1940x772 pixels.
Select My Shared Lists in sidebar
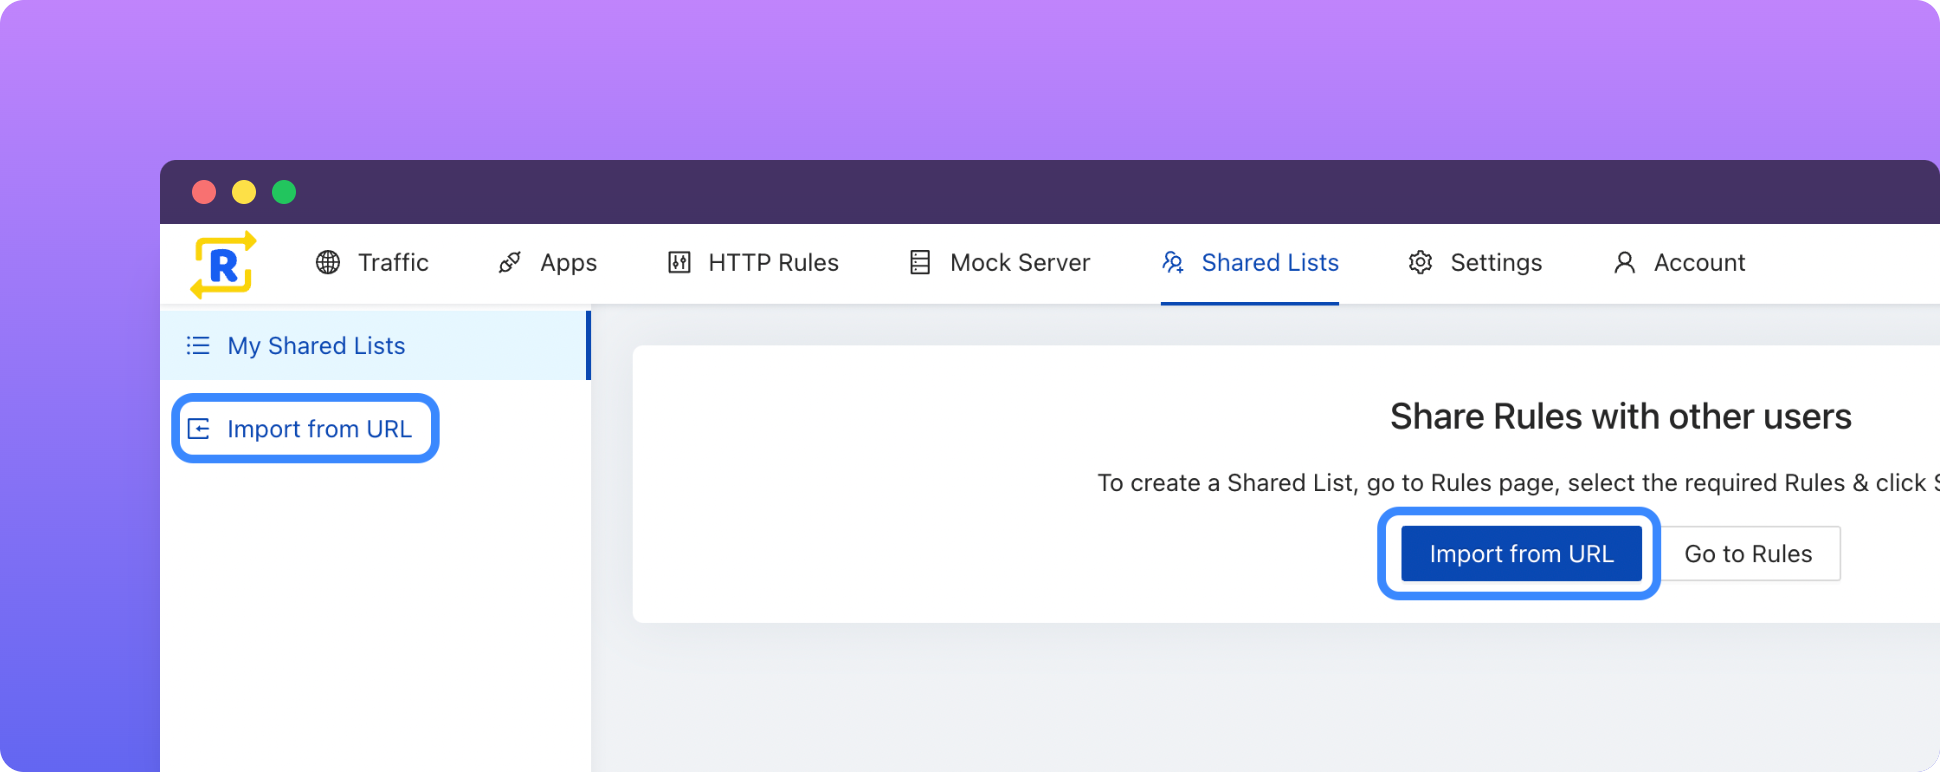[x=375, y=345]
